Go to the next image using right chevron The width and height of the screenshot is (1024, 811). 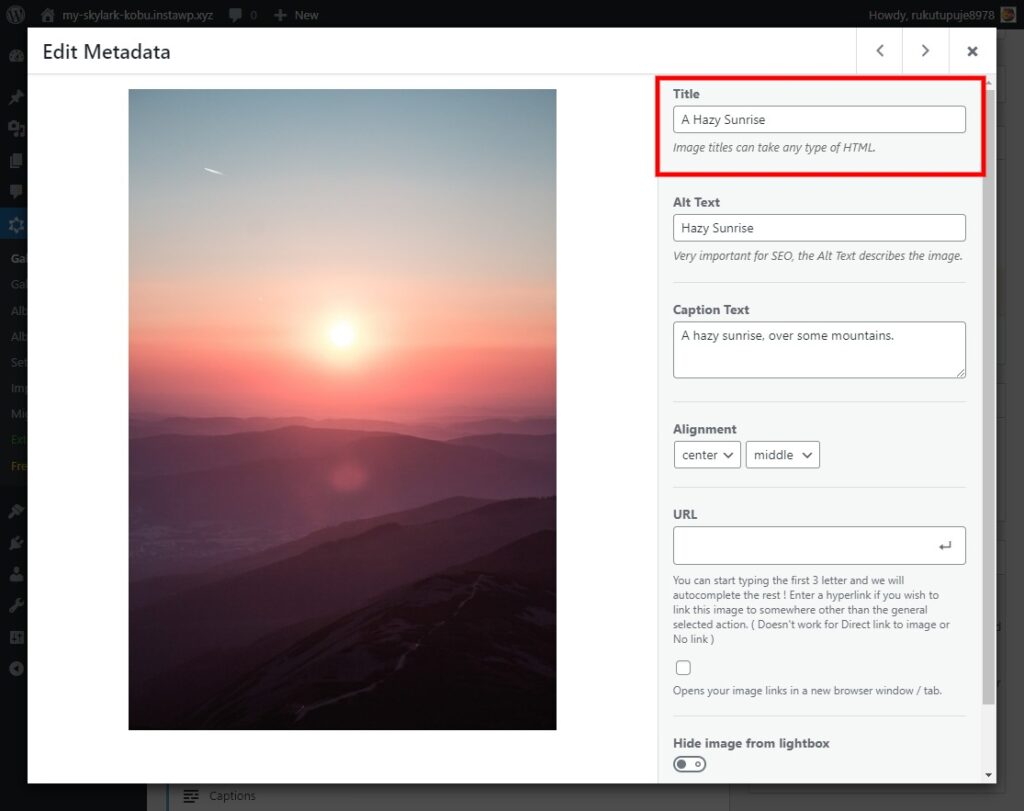[925, 51]
